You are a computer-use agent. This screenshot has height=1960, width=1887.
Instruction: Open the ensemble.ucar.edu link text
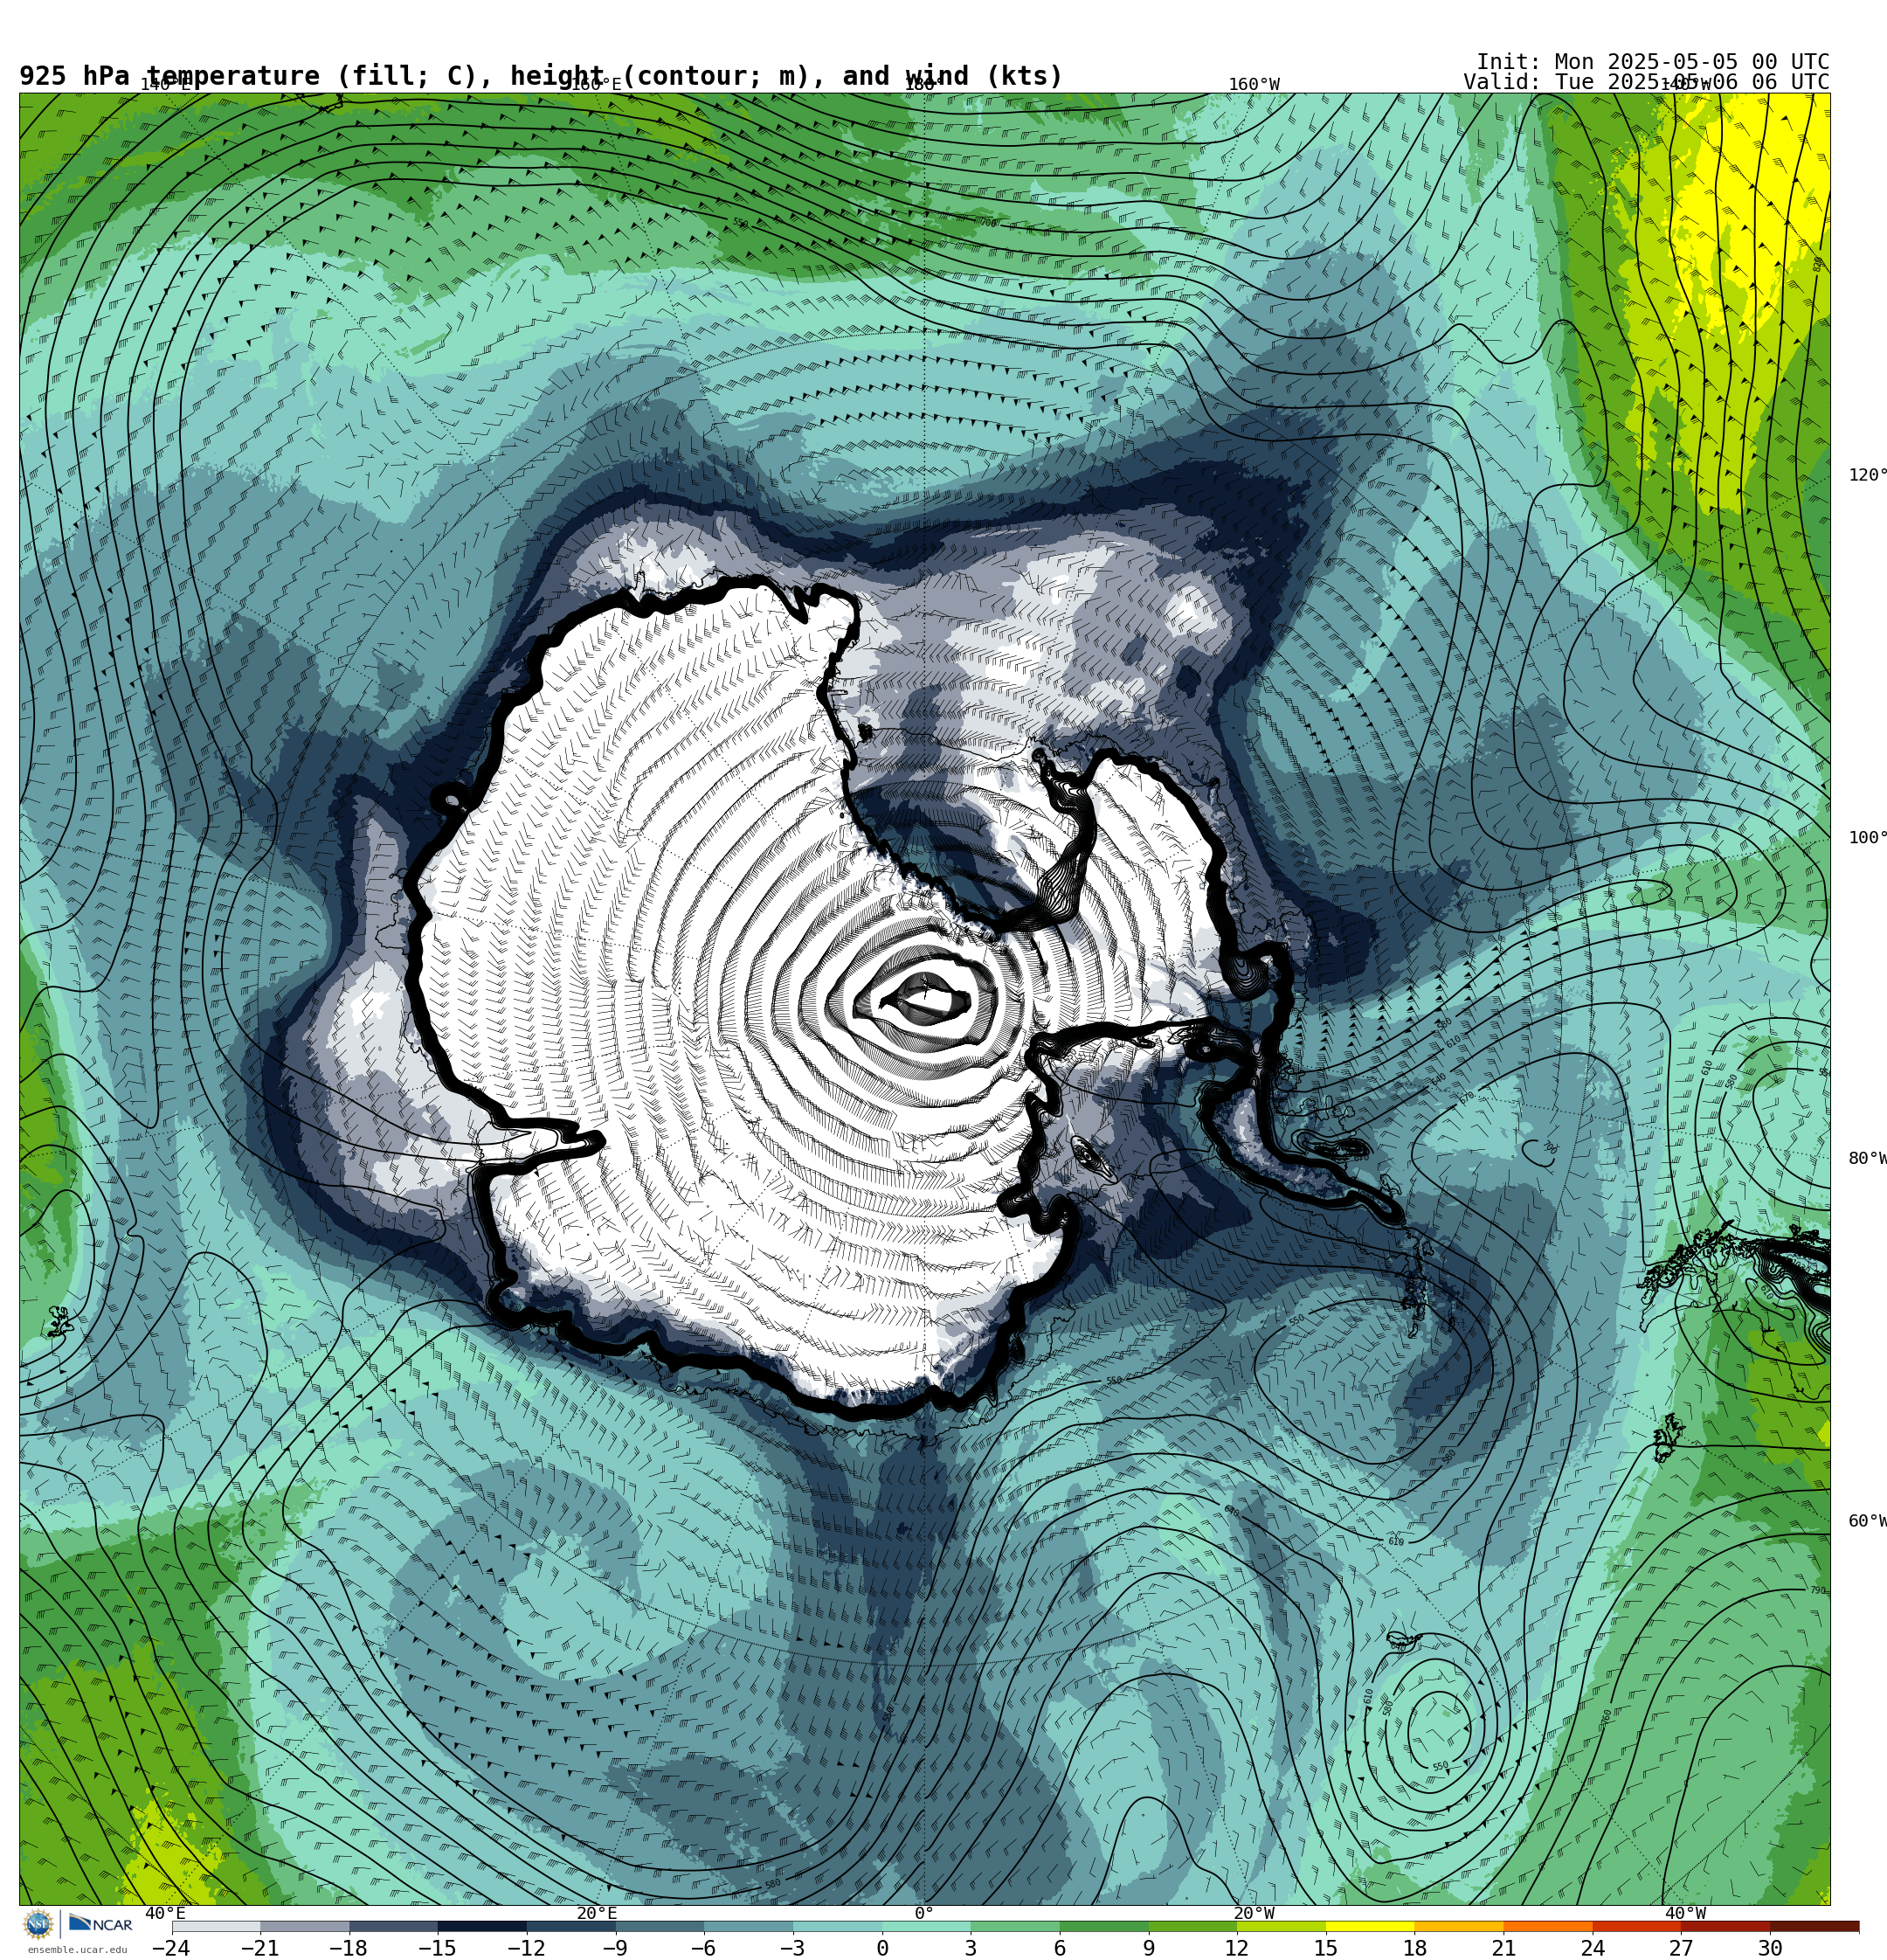(77, 1949)
